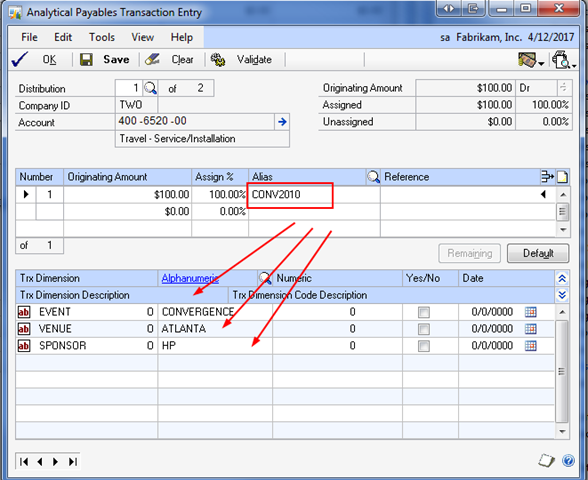This screenshot has height=480, width=588.
Task: Open the print report dropdown in toolbar
Action: pyautogui.click(x=564, y=60)
